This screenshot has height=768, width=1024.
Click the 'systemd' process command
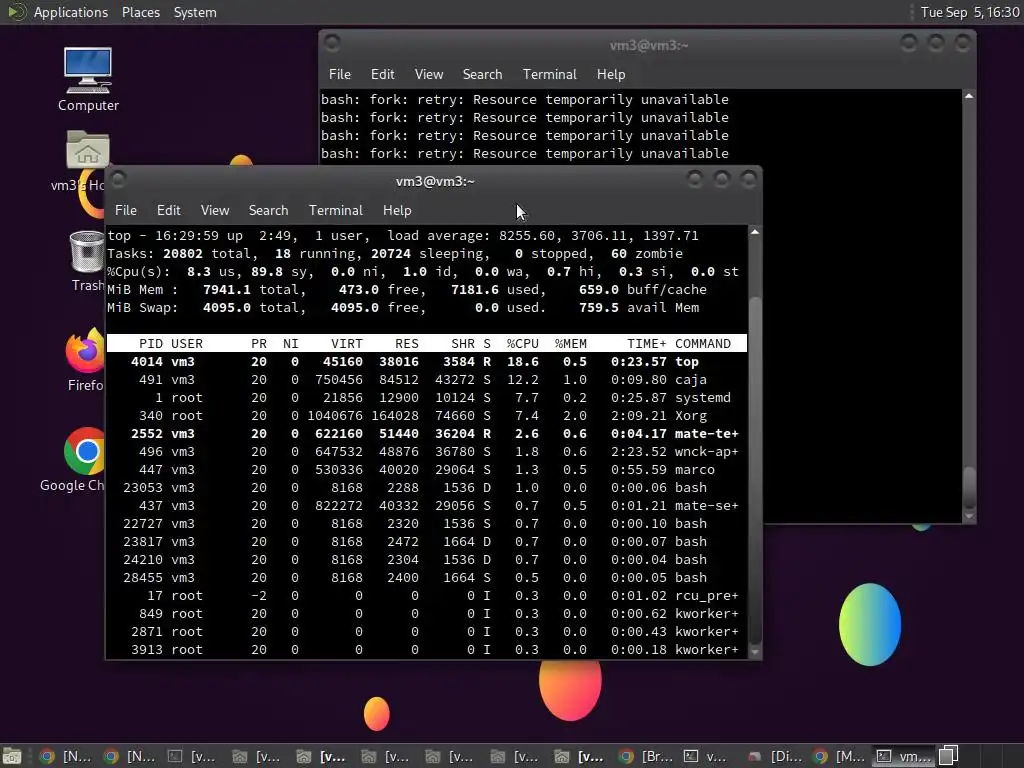703,398
